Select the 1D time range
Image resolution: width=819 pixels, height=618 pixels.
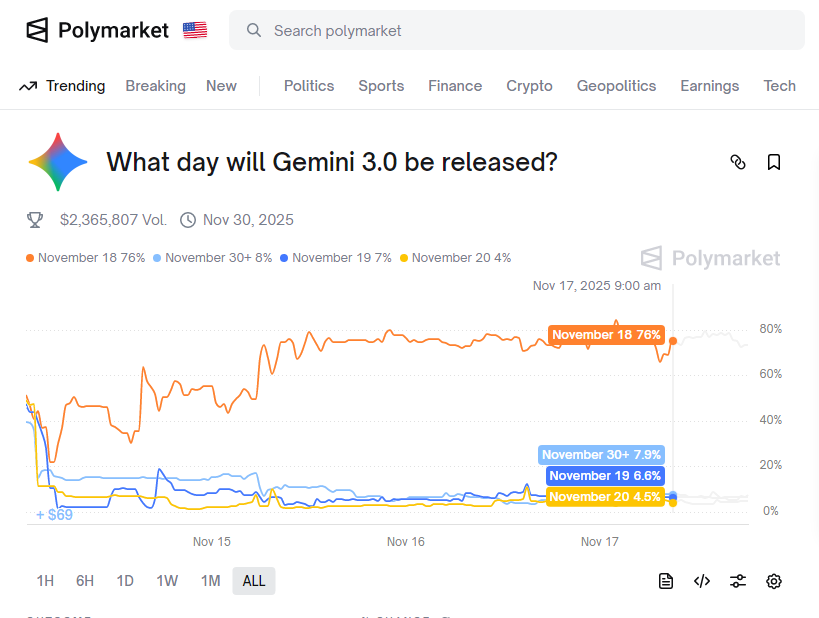tap(125, 581)
